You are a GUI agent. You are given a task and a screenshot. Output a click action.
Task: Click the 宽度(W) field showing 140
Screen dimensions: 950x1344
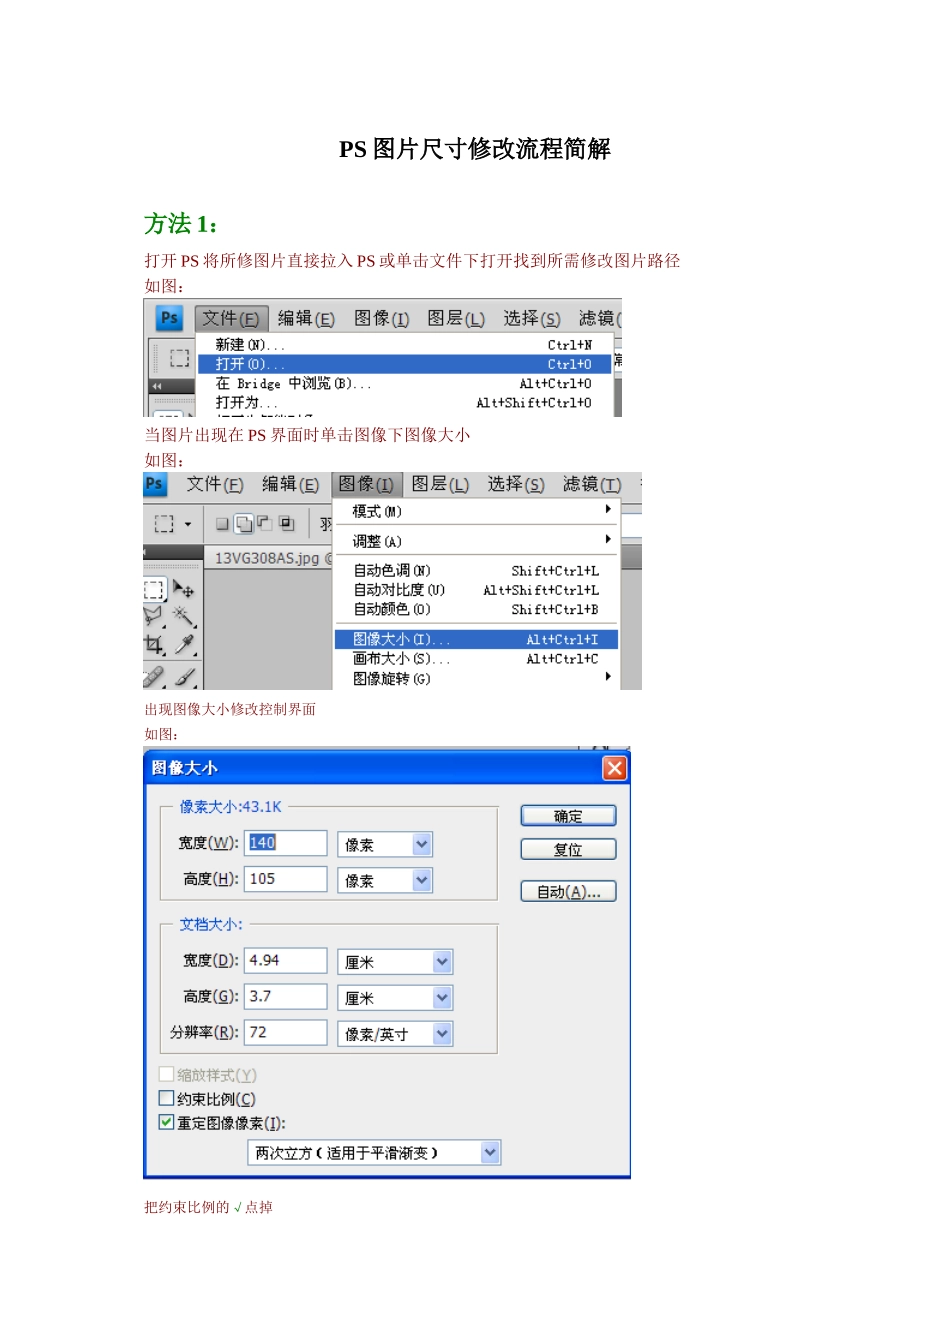(x=286, y=843)
